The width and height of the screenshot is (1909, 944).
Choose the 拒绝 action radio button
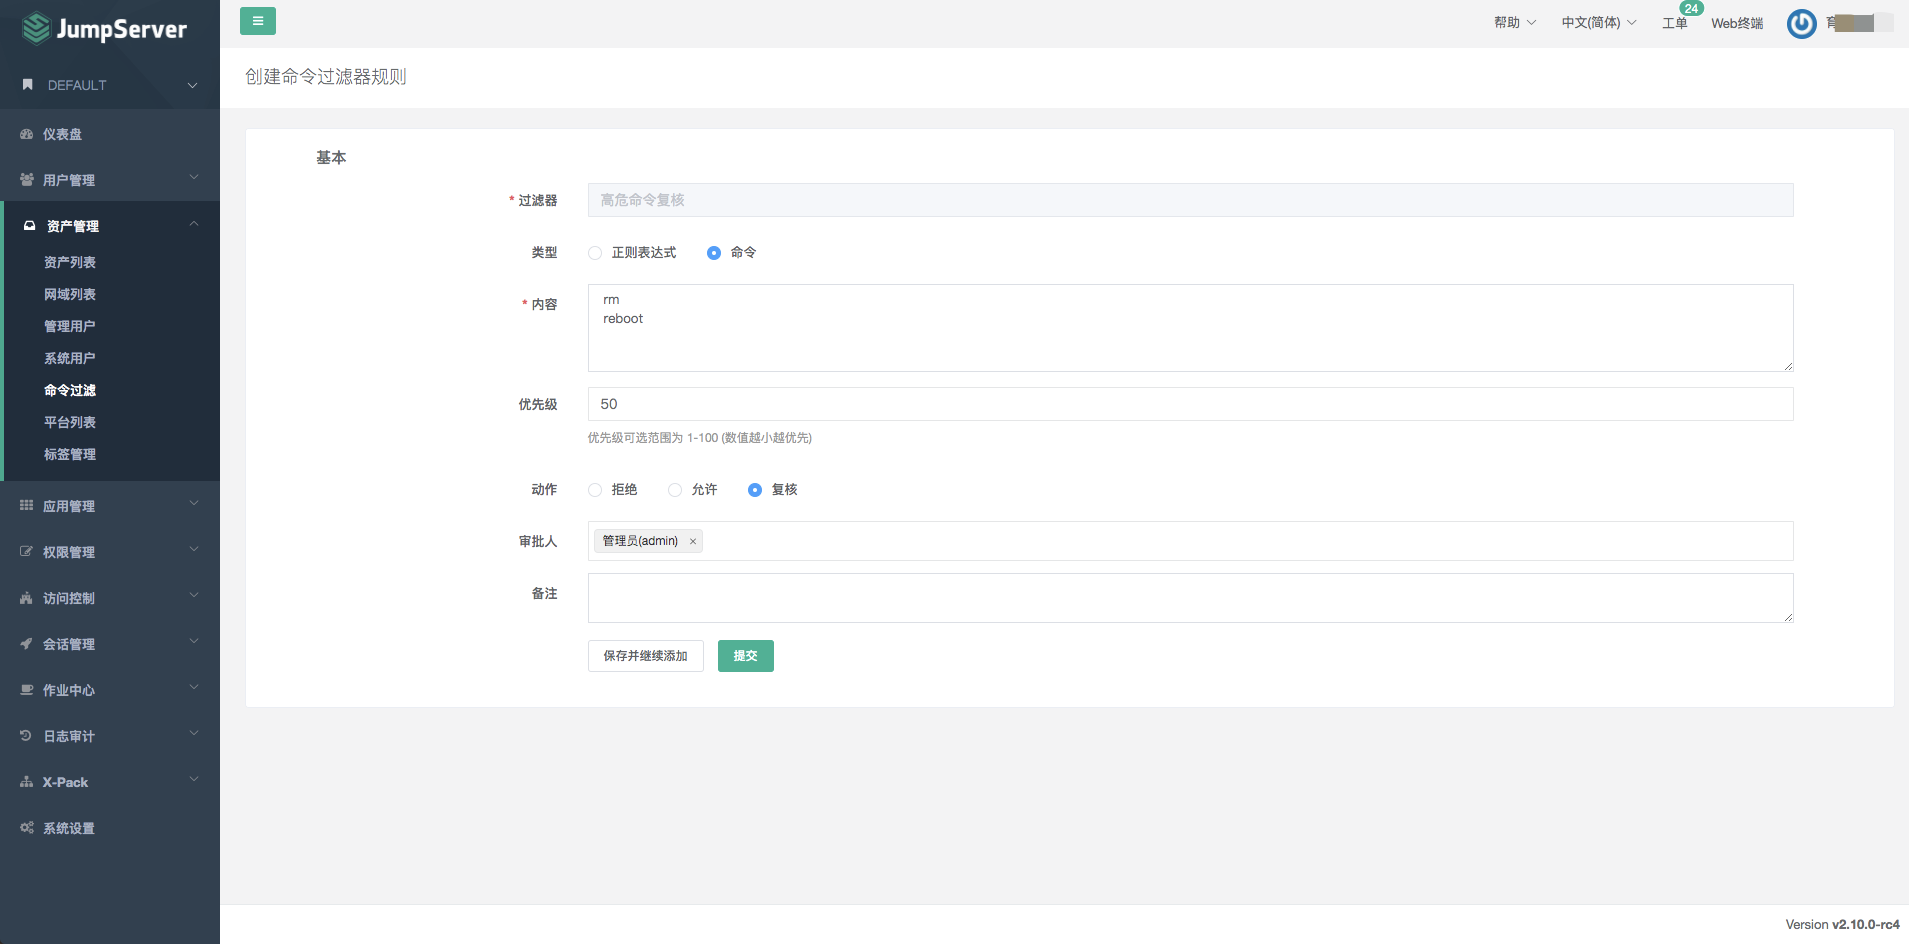pos(595,490)
